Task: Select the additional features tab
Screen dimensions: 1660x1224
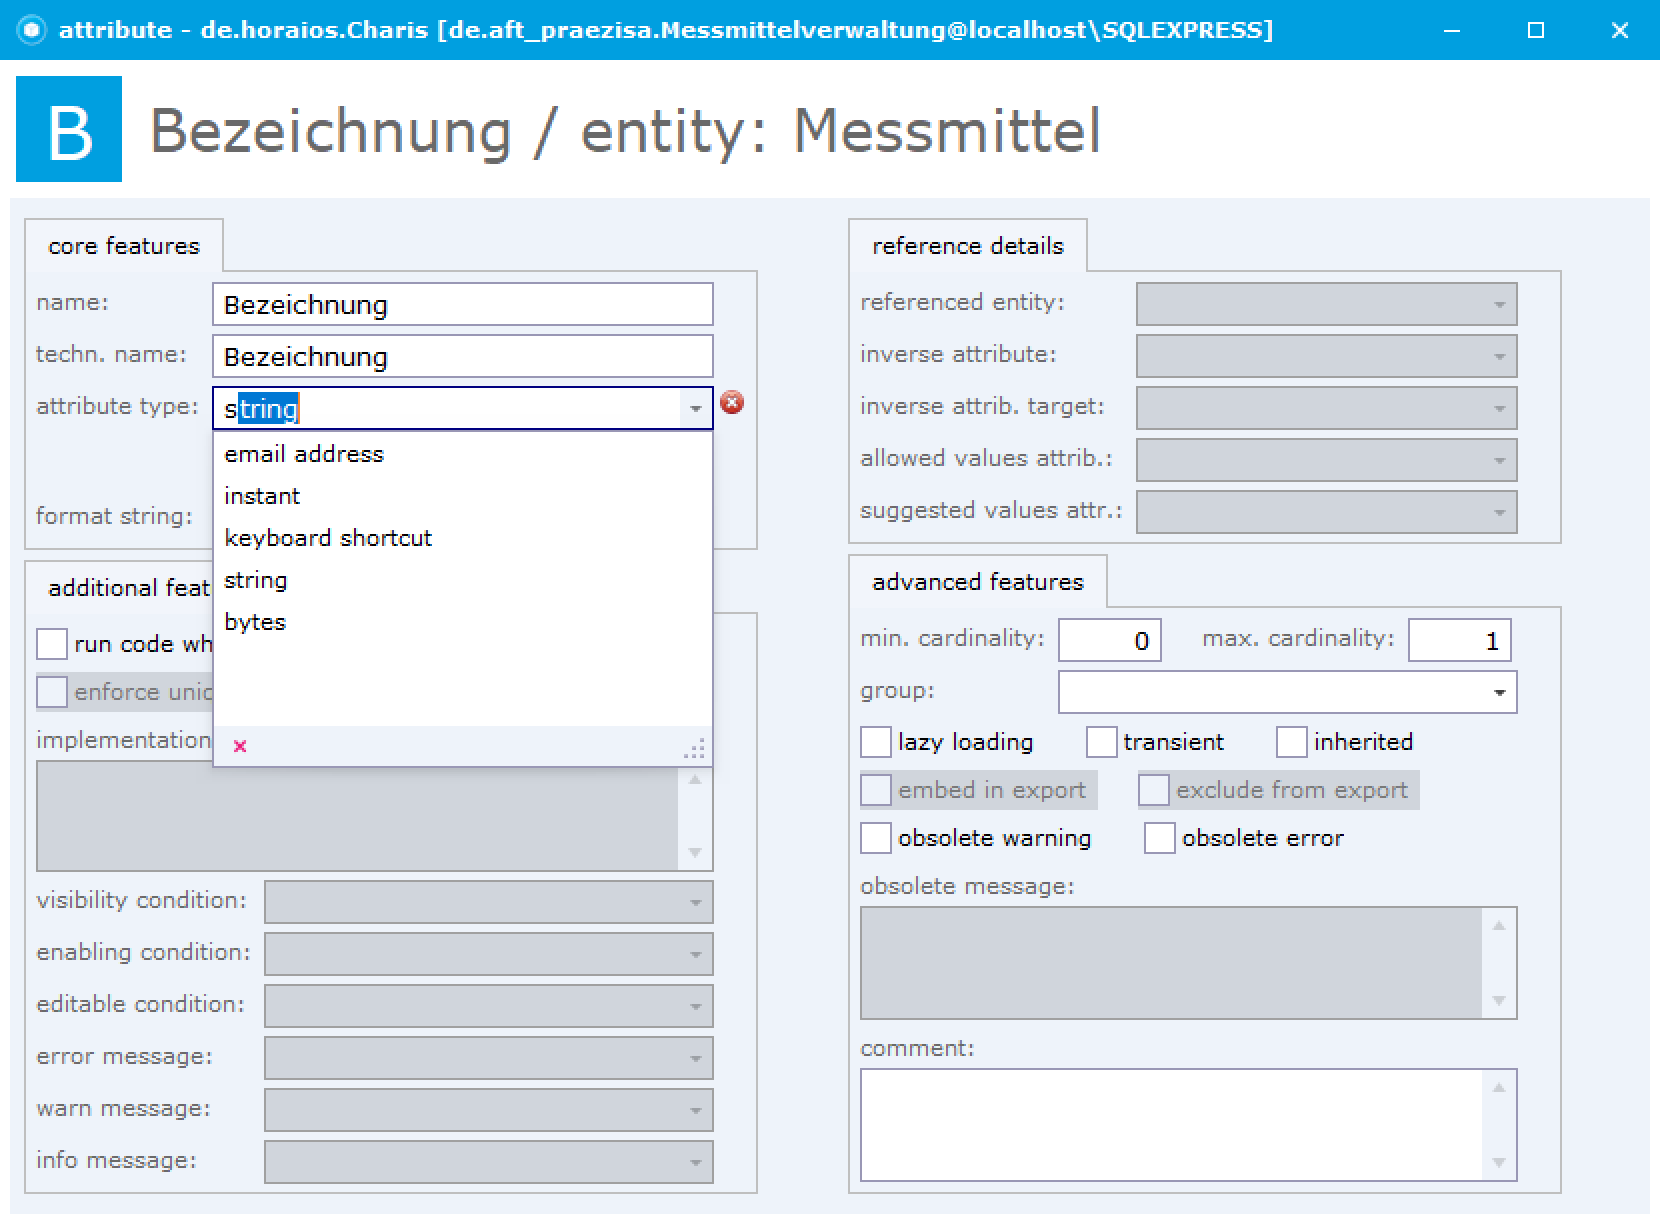Action: click(120, 588)
